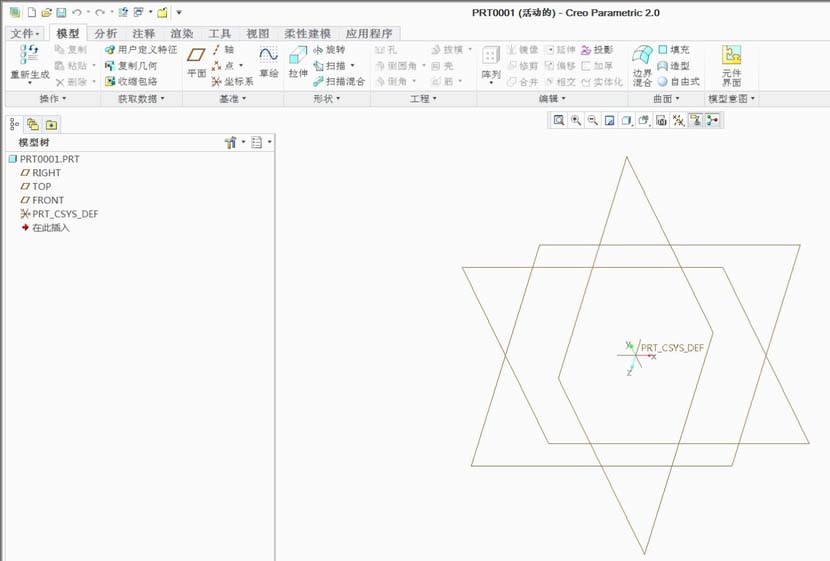
Task: Expand the 工程 group dropdown
Action: (423, 98)
